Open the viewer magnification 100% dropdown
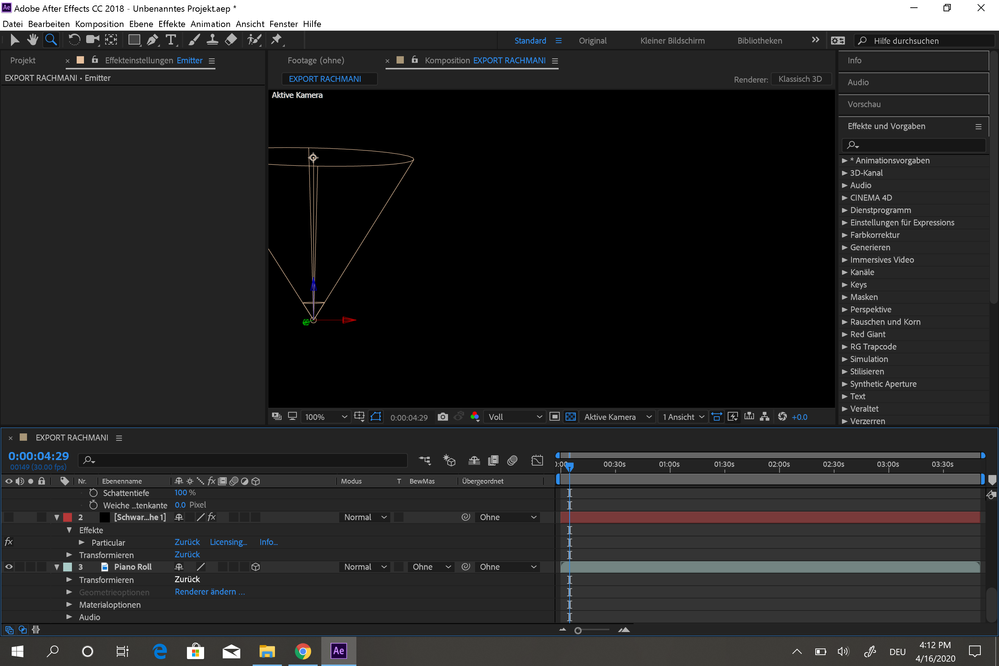The image size is (999, 666). pyautogui.click(x=327, y=417)
